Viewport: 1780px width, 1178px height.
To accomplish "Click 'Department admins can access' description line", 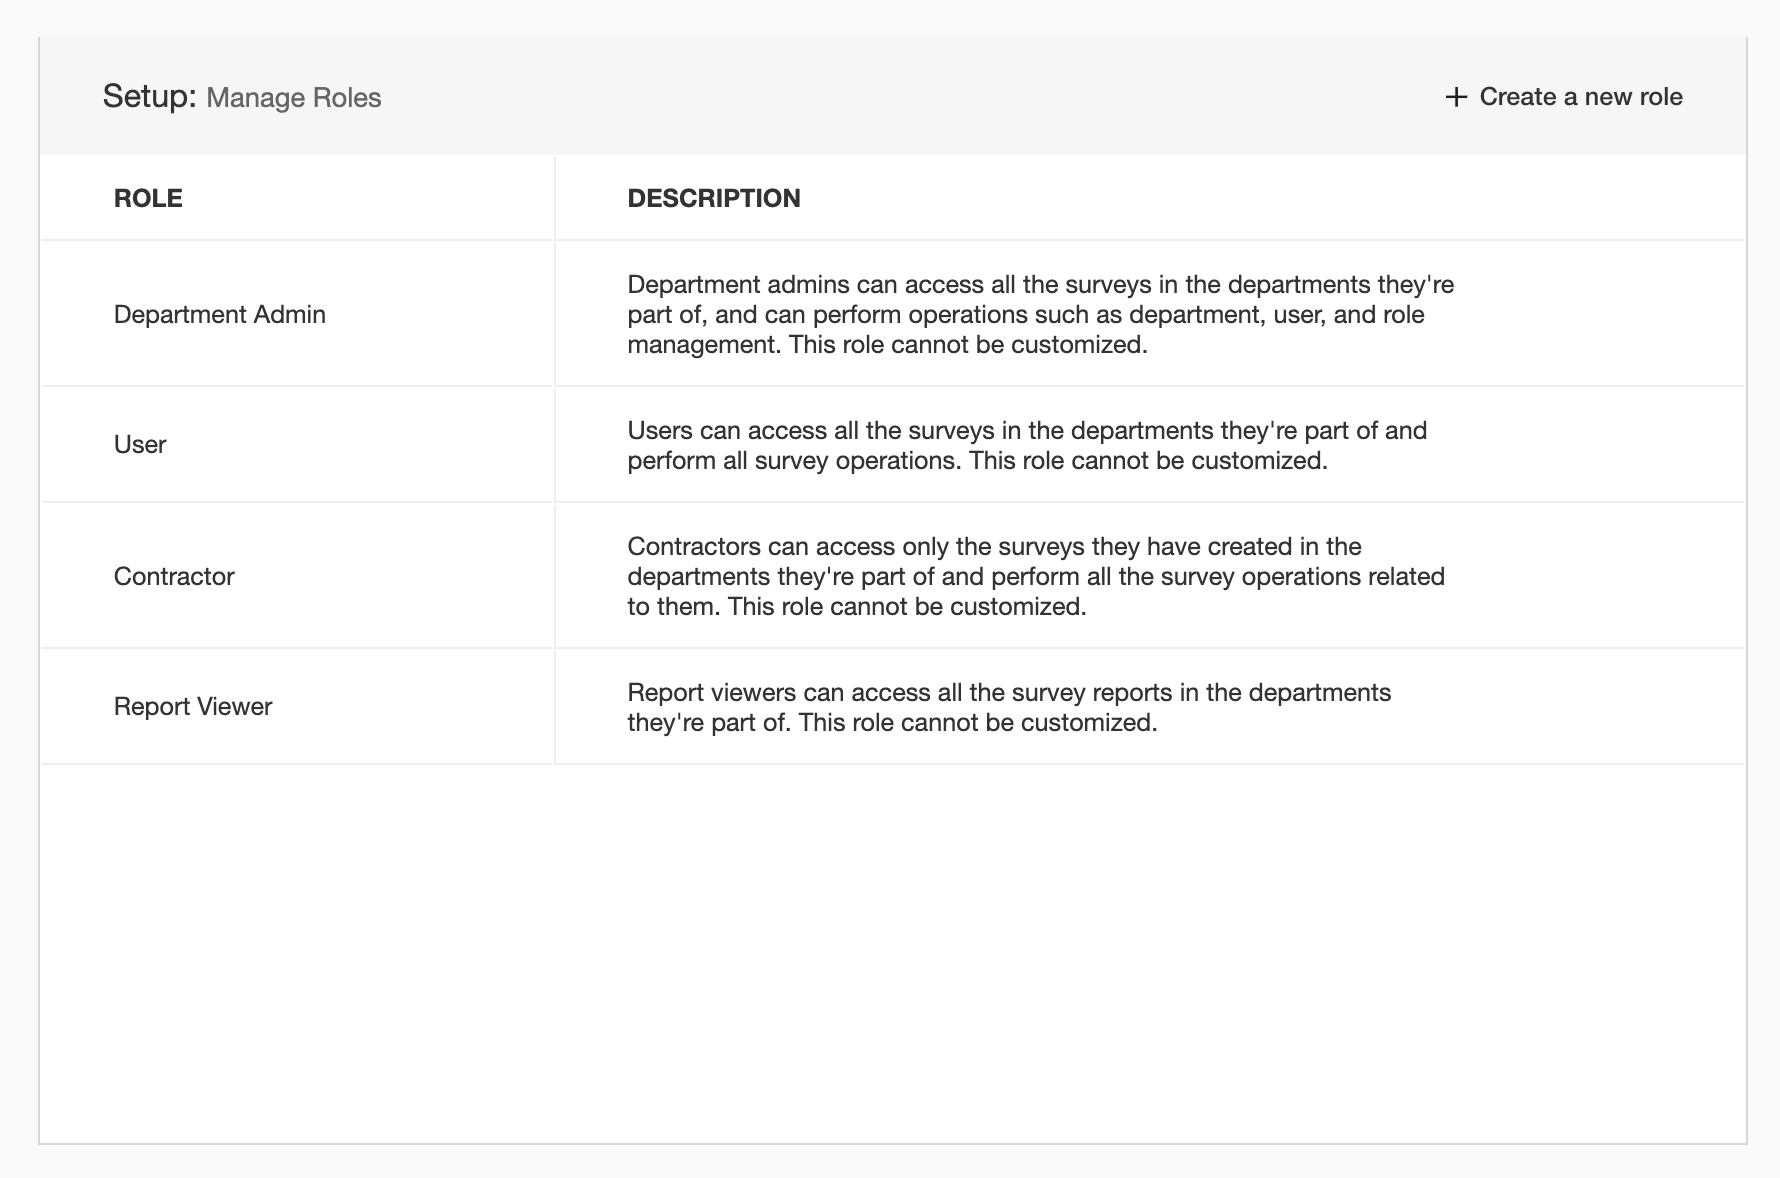I will 1040,285.
